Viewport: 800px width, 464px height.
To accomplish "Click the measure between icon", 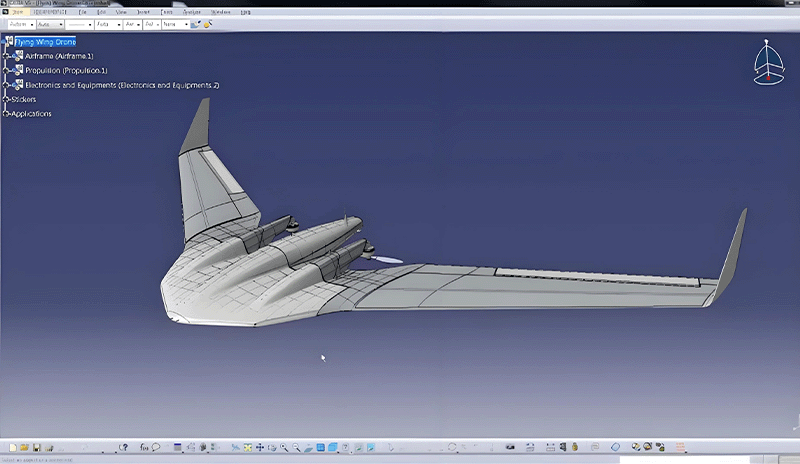I will coord(551,447).
